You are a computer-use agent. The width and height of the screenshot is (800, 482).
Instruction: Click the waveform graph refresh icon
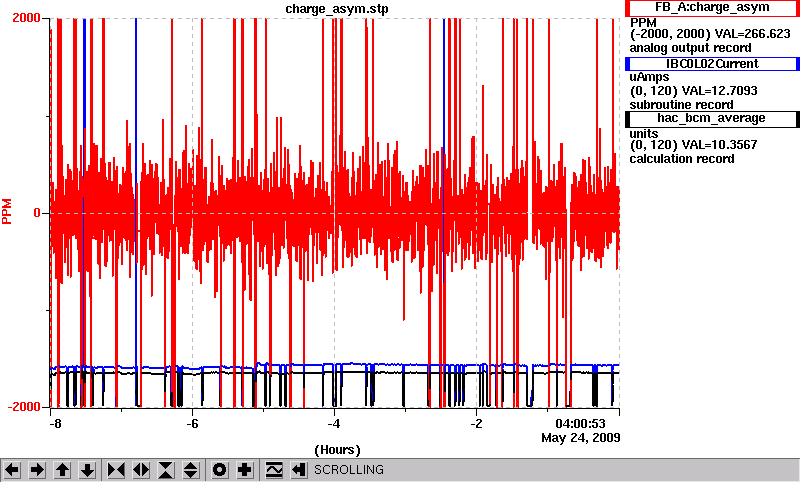pyautogui.click(x=274, y=470)
